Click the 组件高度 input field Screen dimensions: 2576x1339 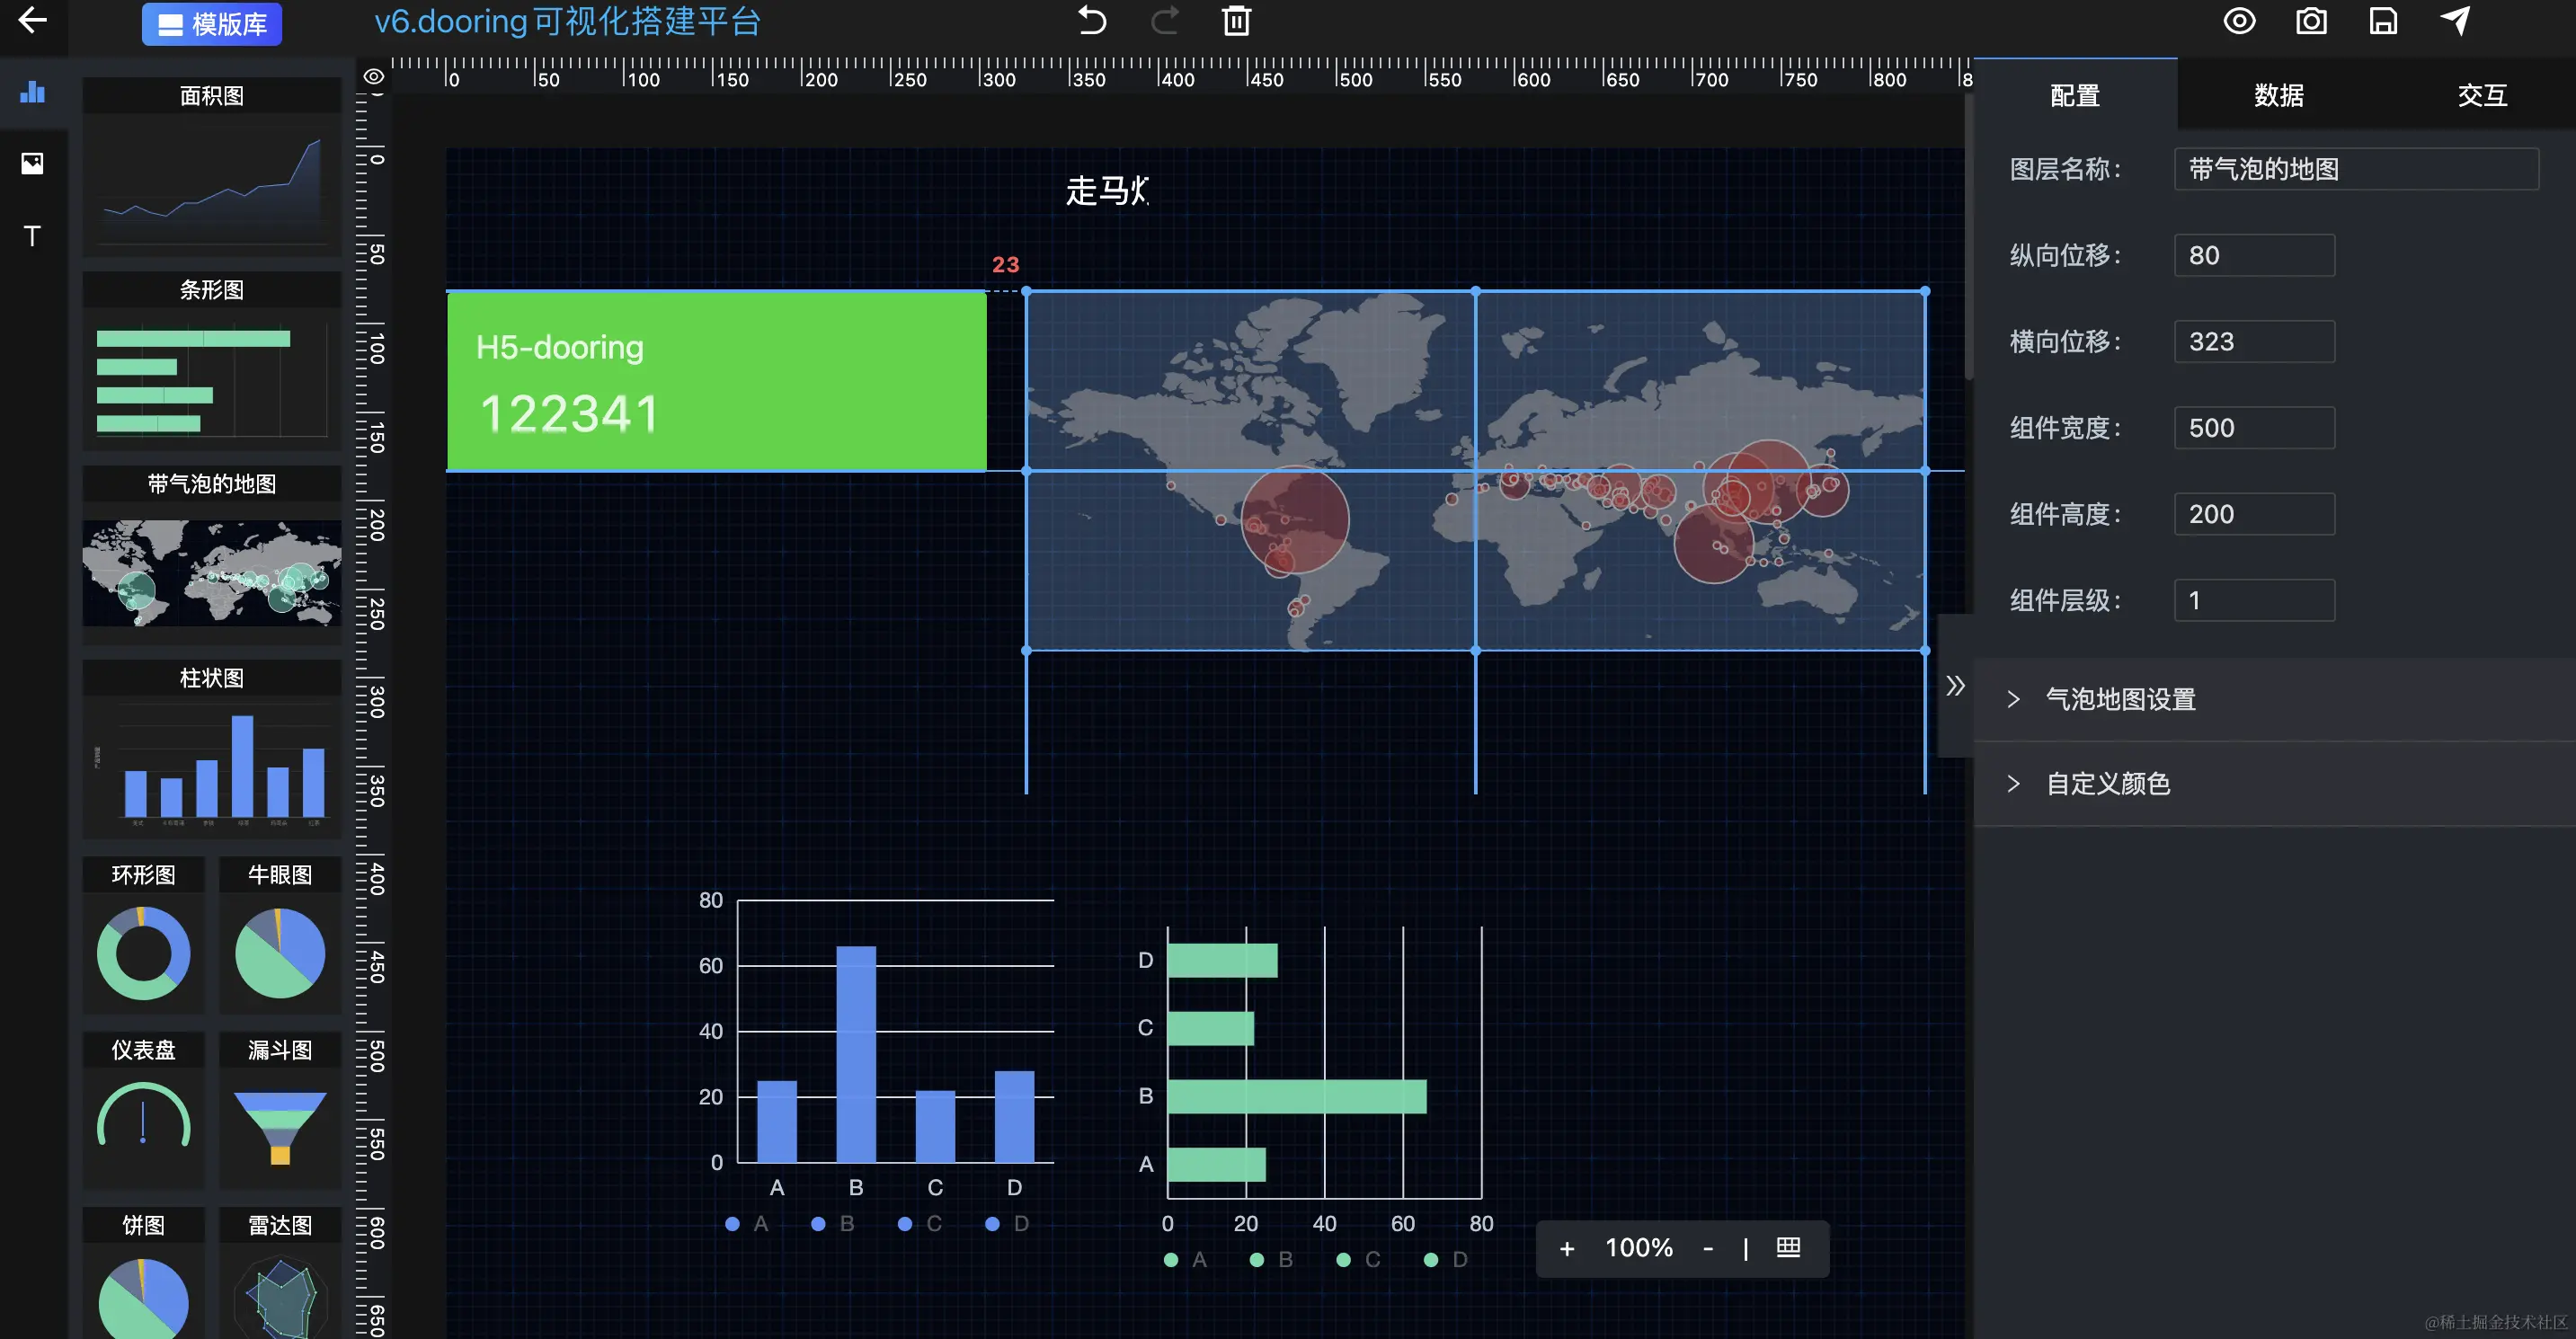(x=2254, y=514)
